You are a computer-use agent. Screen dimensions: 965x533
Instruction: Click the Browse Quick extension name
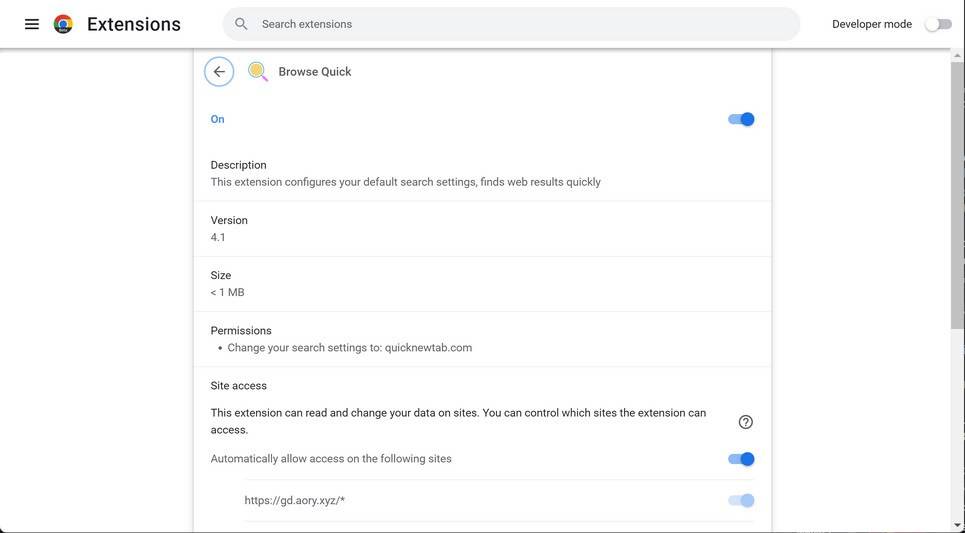[315, 72]
